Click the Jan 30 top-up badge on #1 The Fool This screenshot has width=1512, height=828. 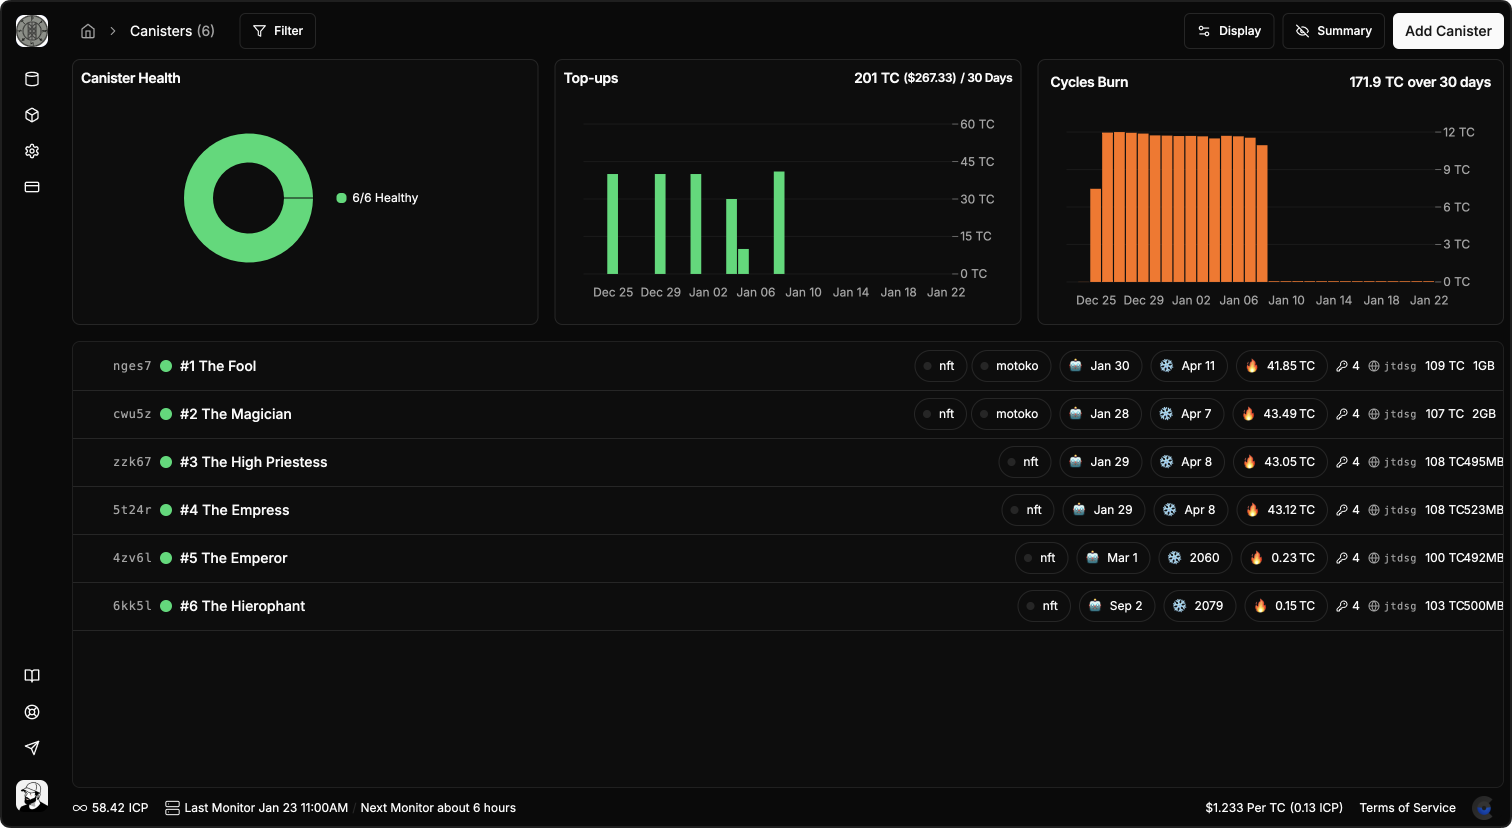[1100, 366]
